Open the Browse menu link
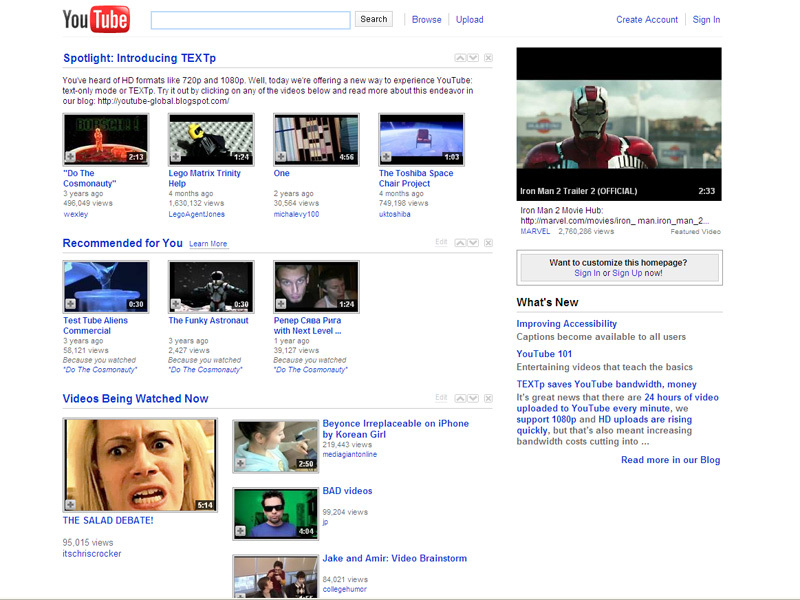 pyautogui.click(x=427, y=19)
